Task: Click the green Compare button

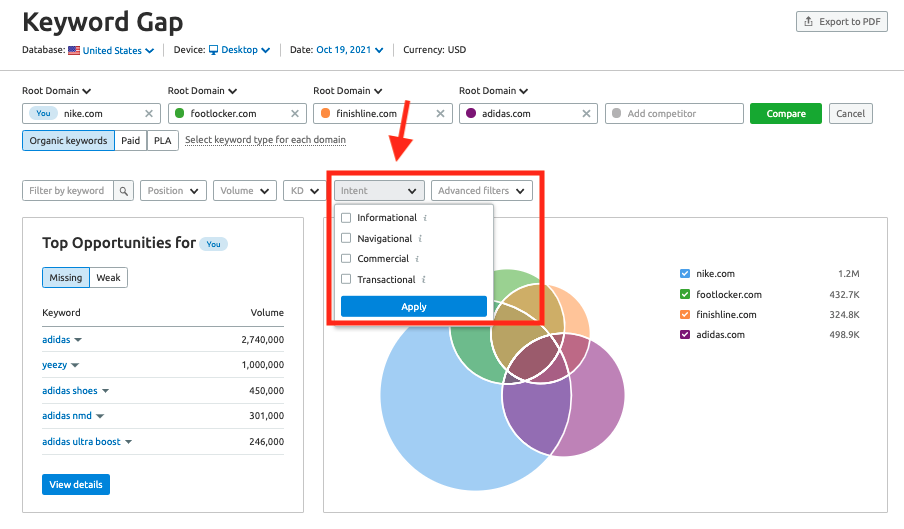Action: 786,114
